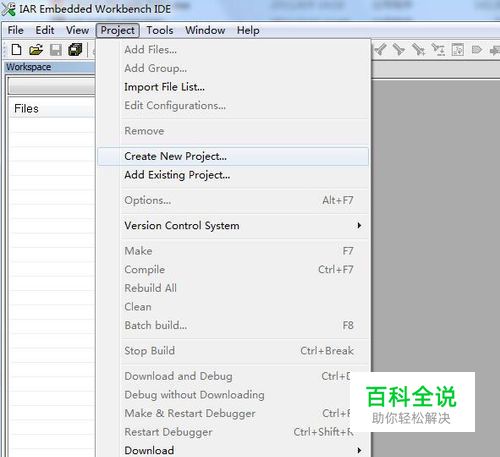Click Compile in the Project menu
Screen dimensions: 500x457
[x=233, y=270]
